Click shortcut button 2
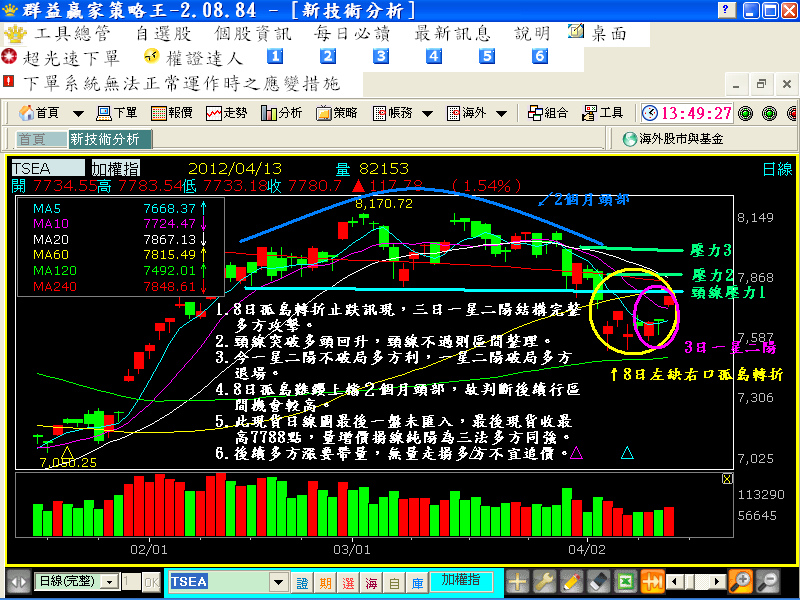The height and width of the screenshot is (600, 800). [328, 56]
